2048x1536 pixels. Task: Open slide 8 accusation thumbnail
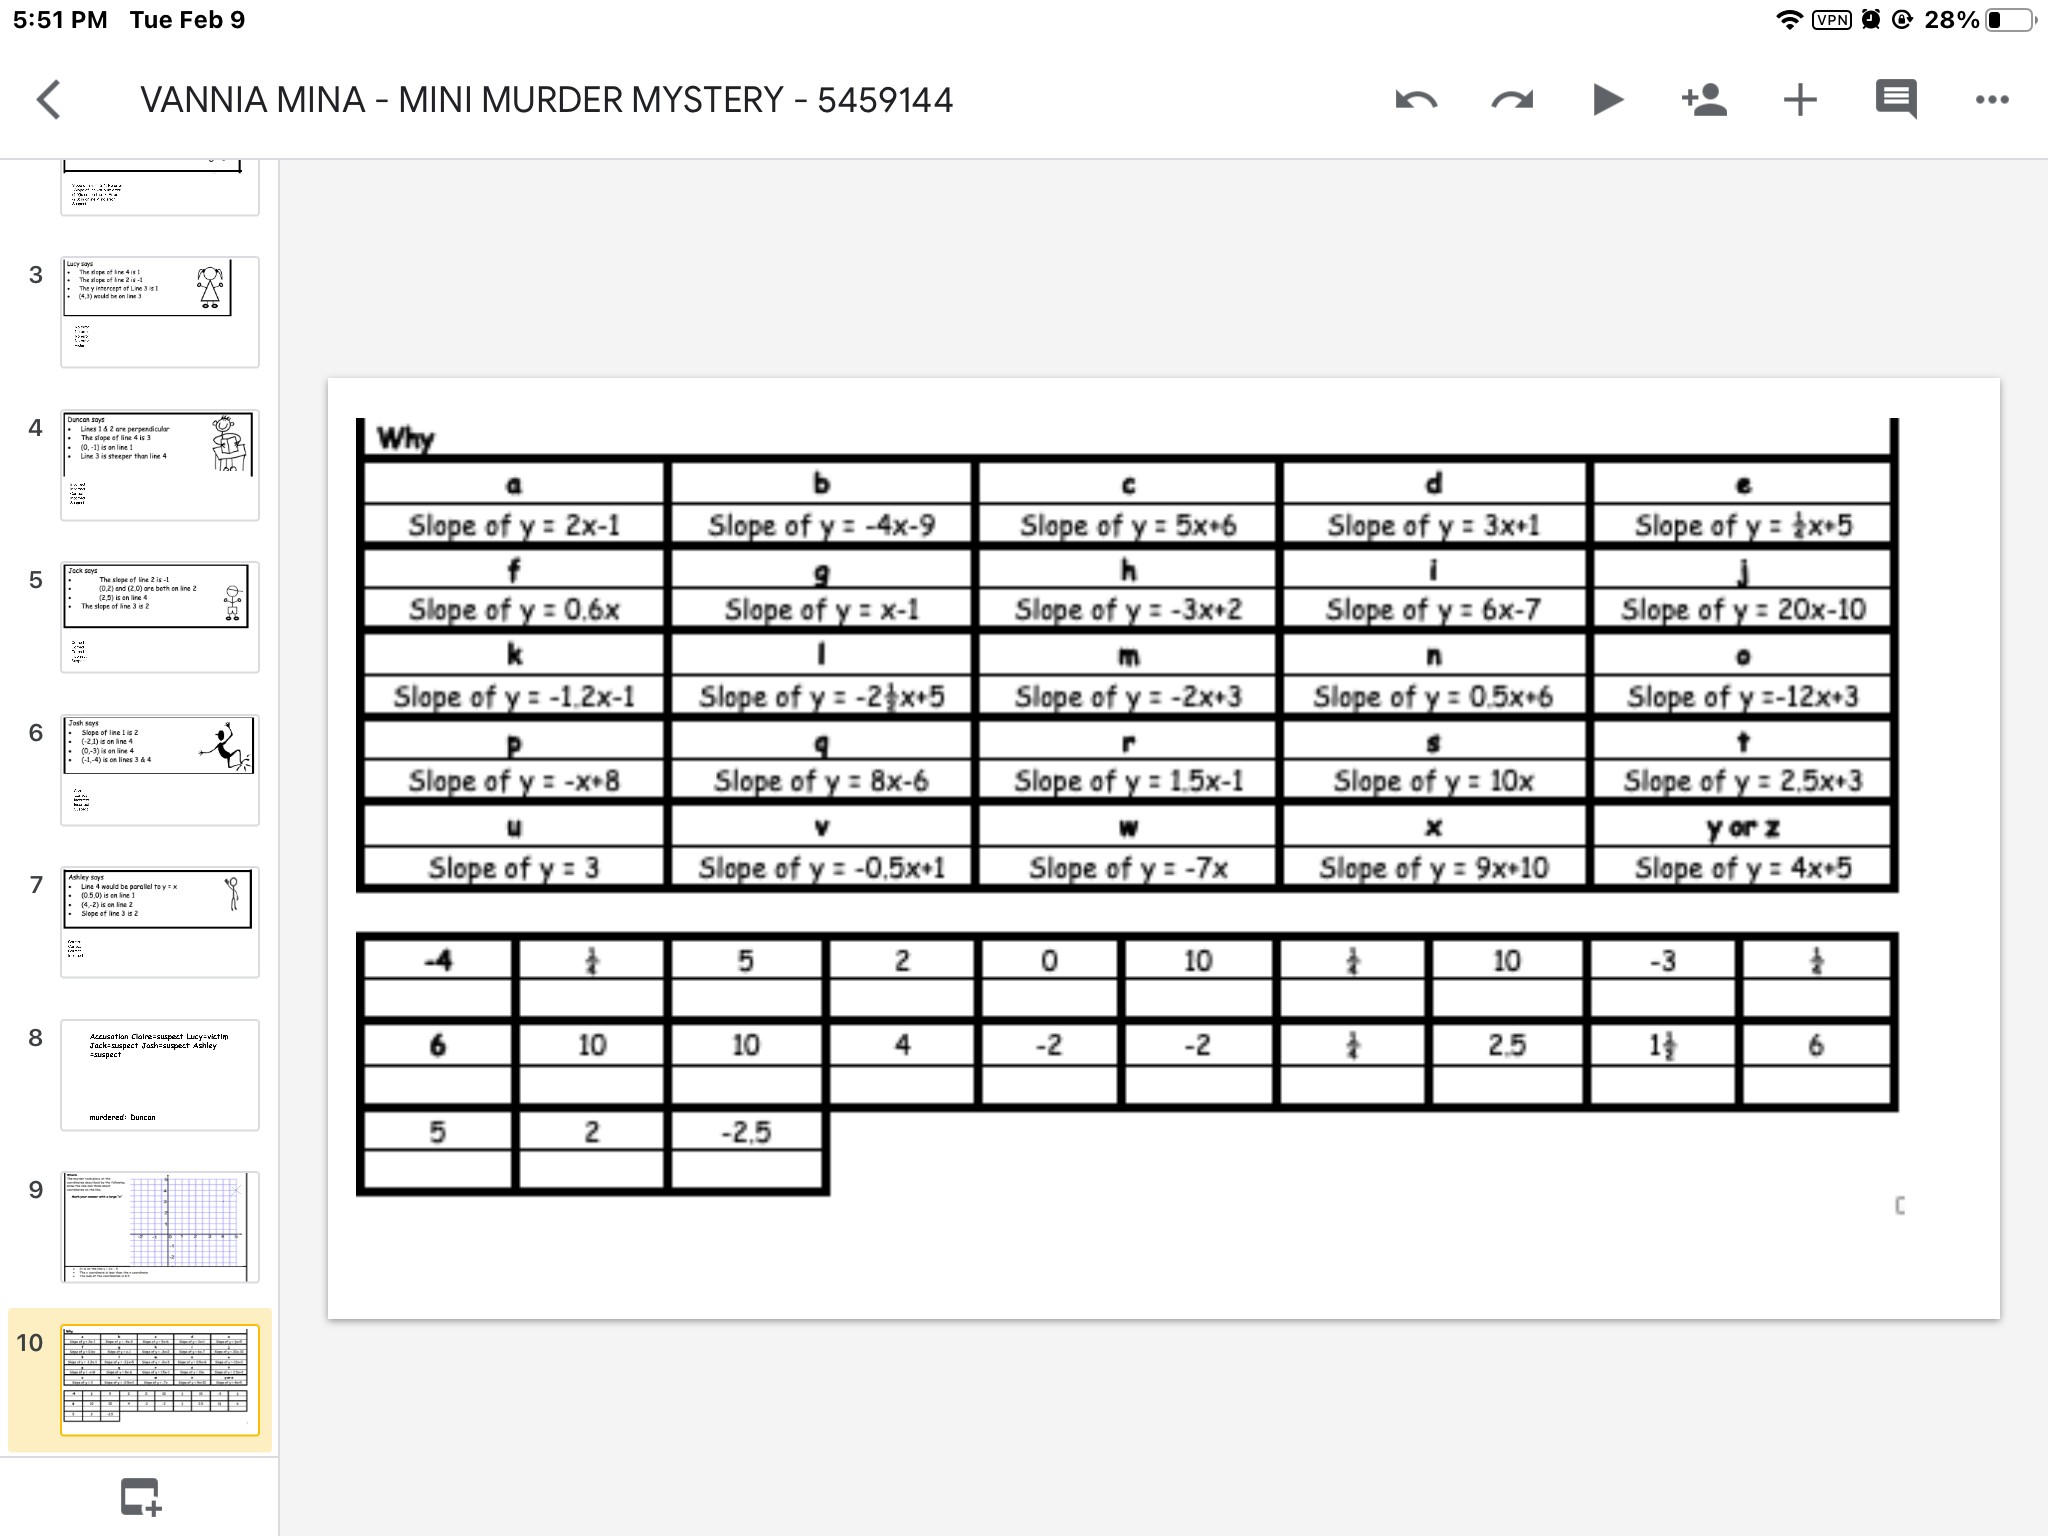point(160,1074)
